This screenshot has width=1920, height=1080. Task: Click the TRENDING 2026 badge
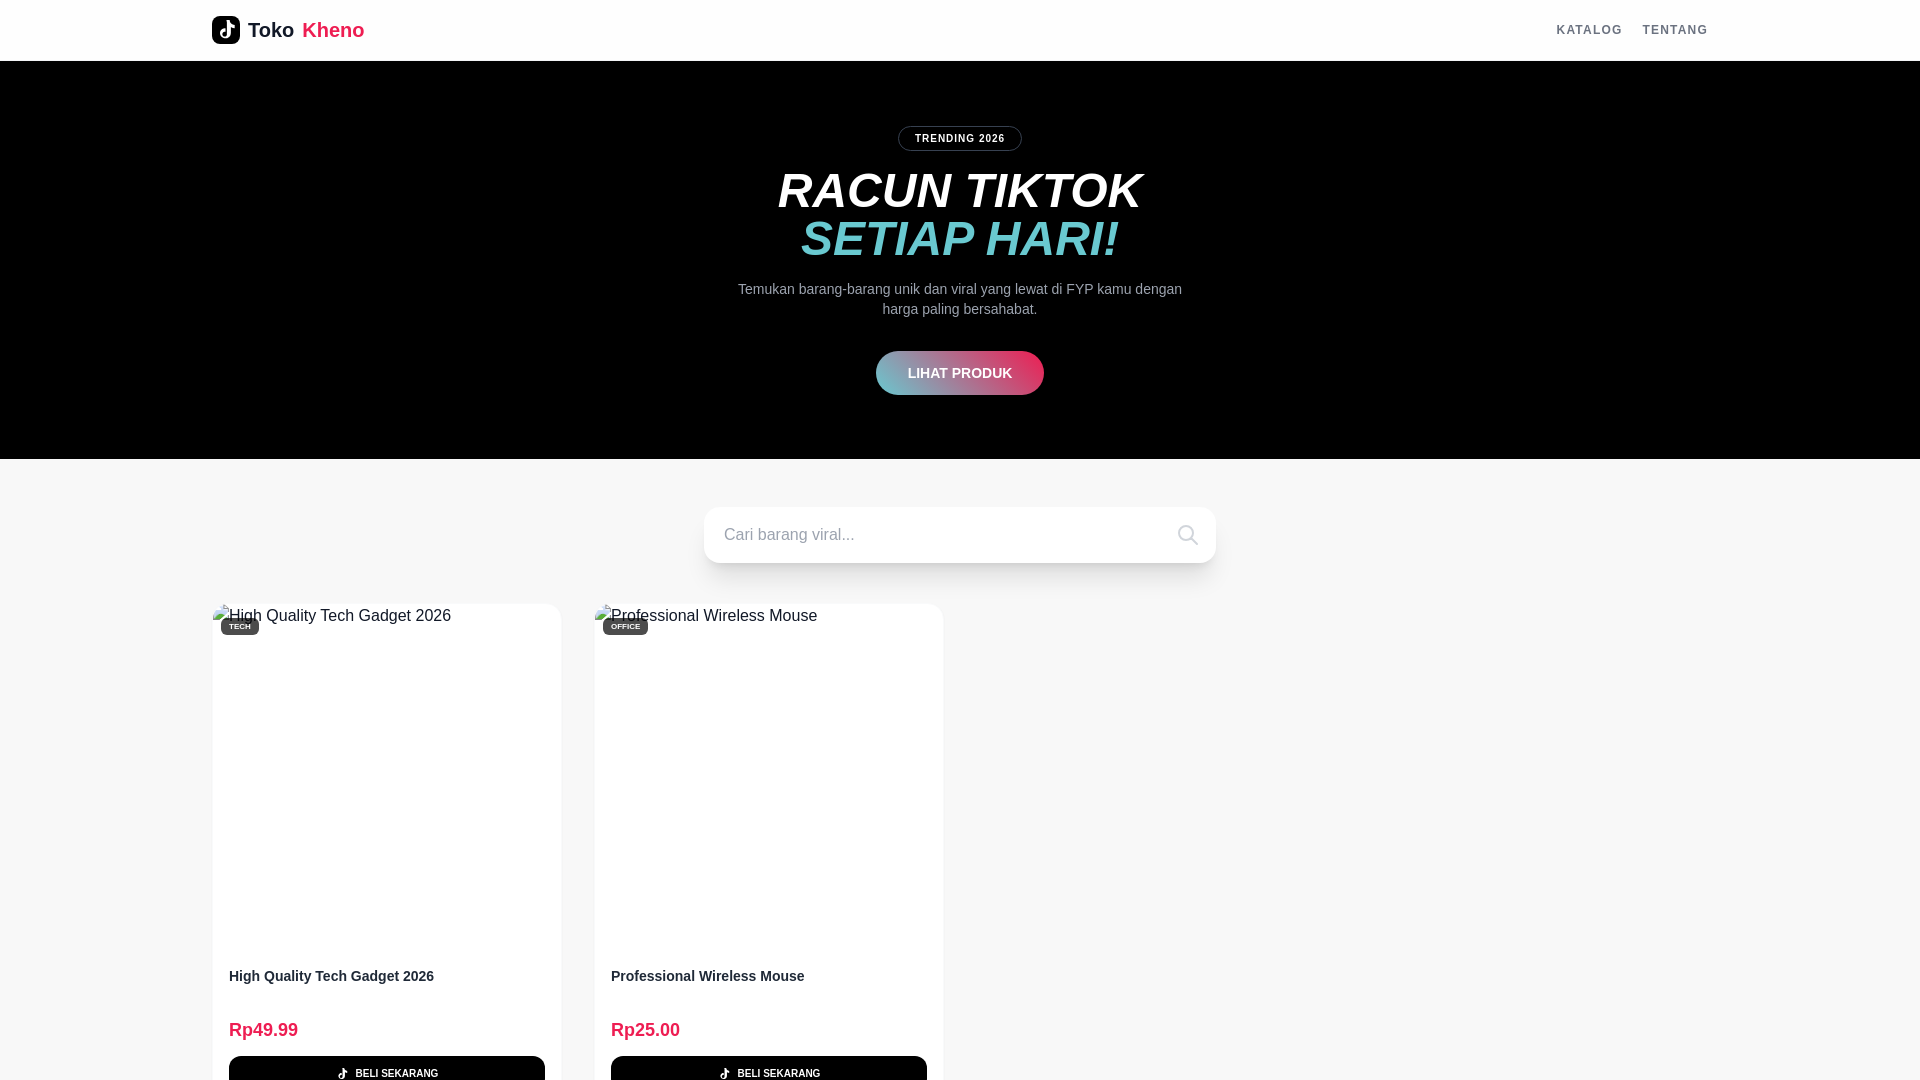point(960,139)
